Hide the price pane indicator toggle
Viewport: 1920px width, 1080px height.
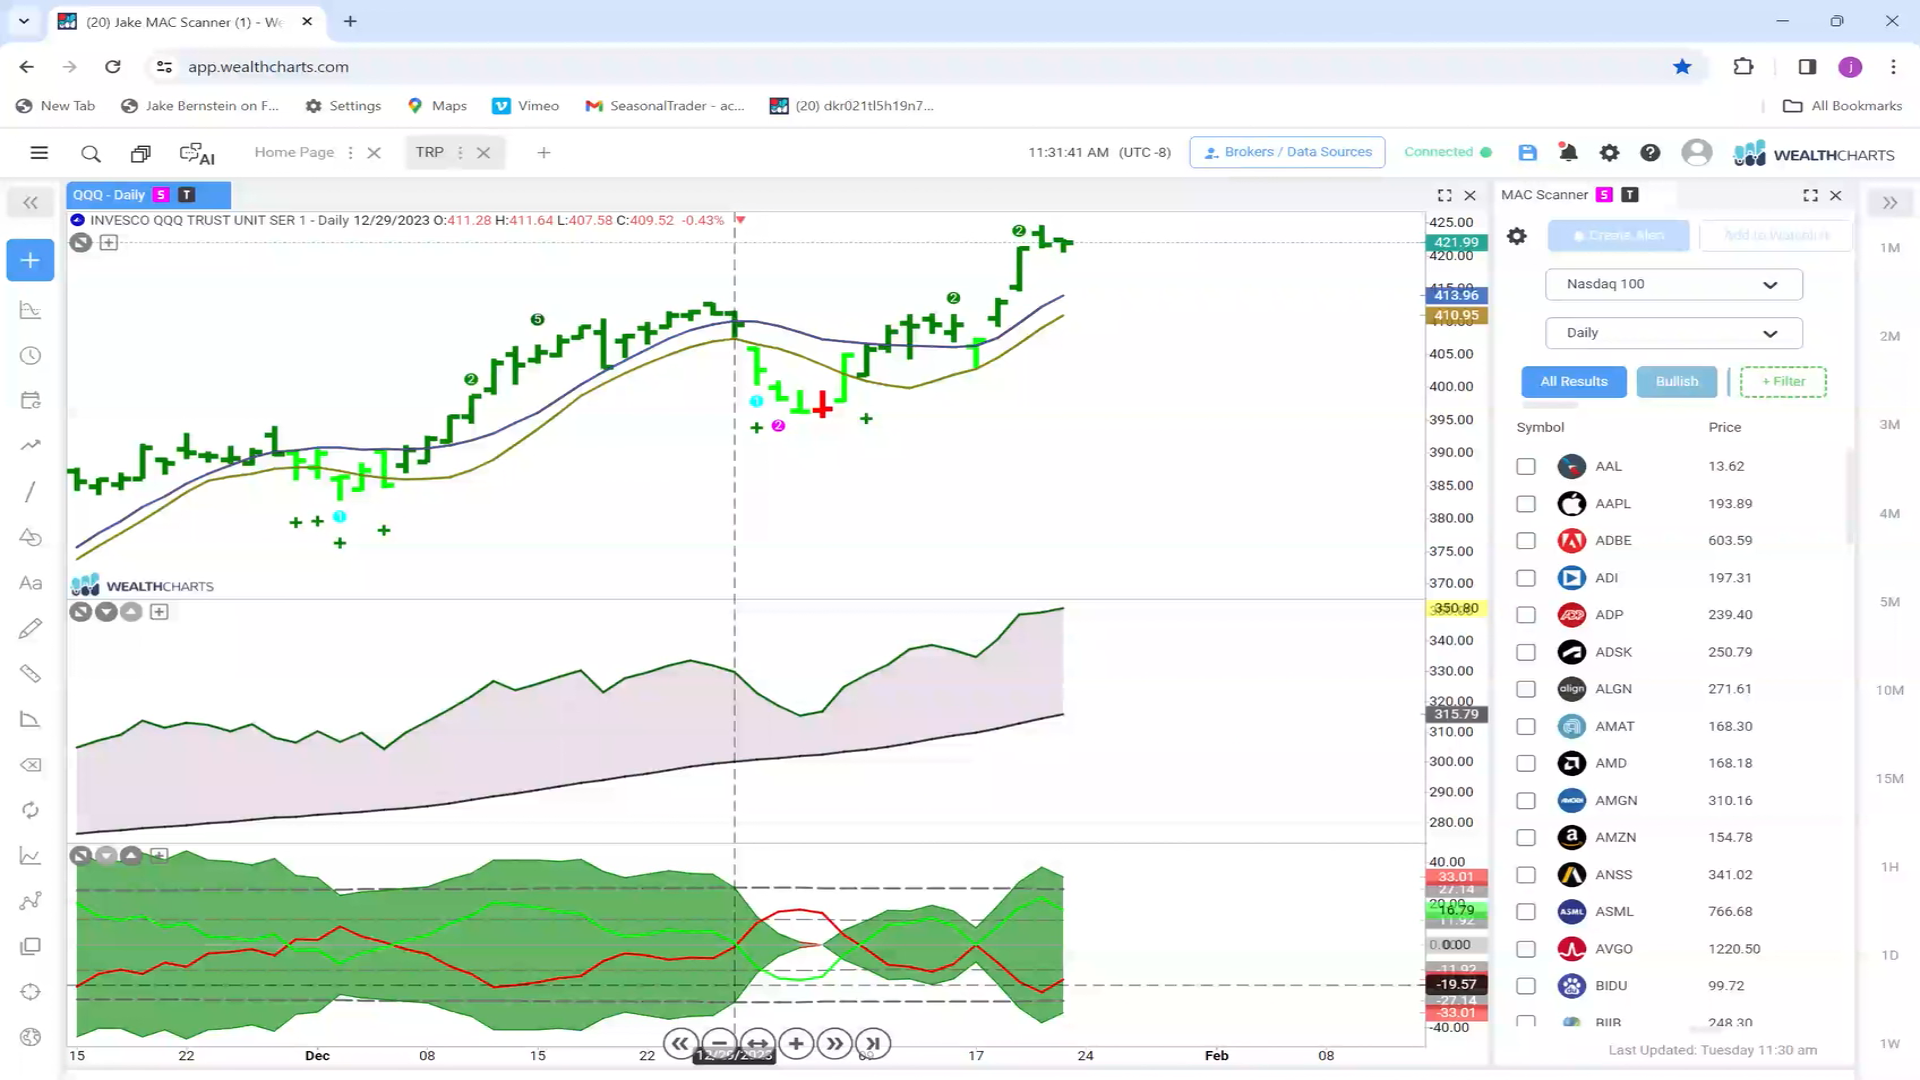tap(81, 242)
